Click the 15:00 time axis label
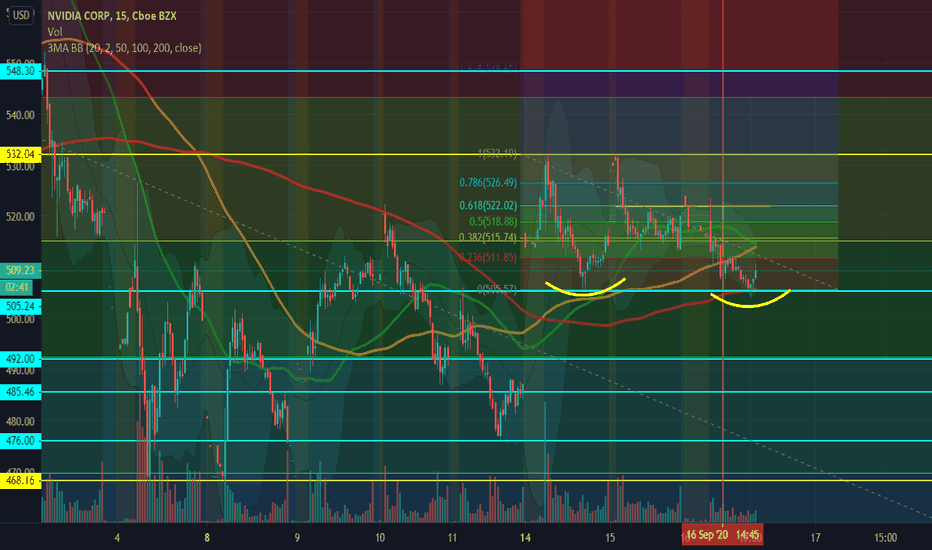Viewport: 932px width, 550px height. coord(886,538)
